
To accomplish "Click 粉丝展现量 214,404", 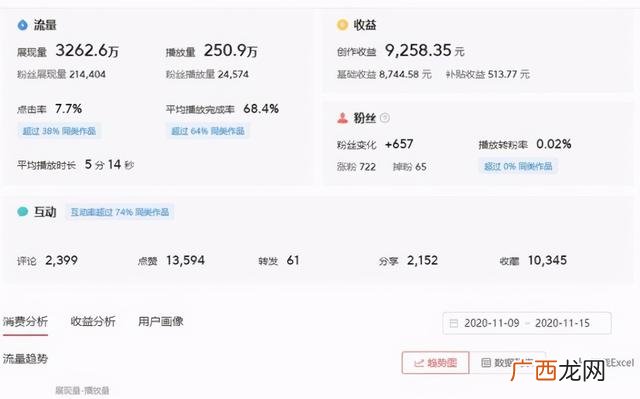I will (61, 74).
